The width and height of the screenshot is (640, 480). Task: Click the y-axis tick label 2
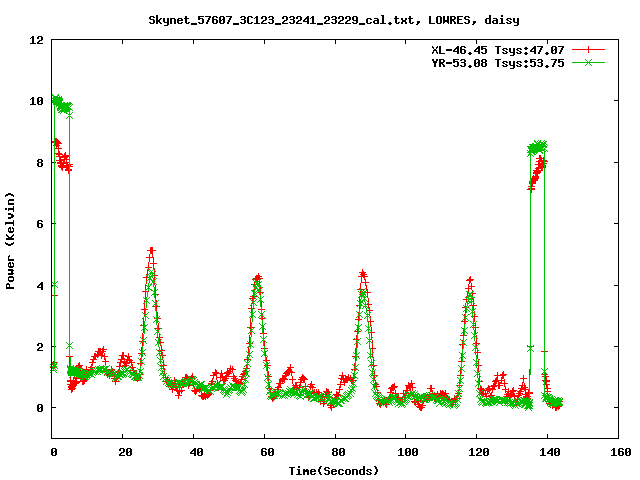(40, 347)
